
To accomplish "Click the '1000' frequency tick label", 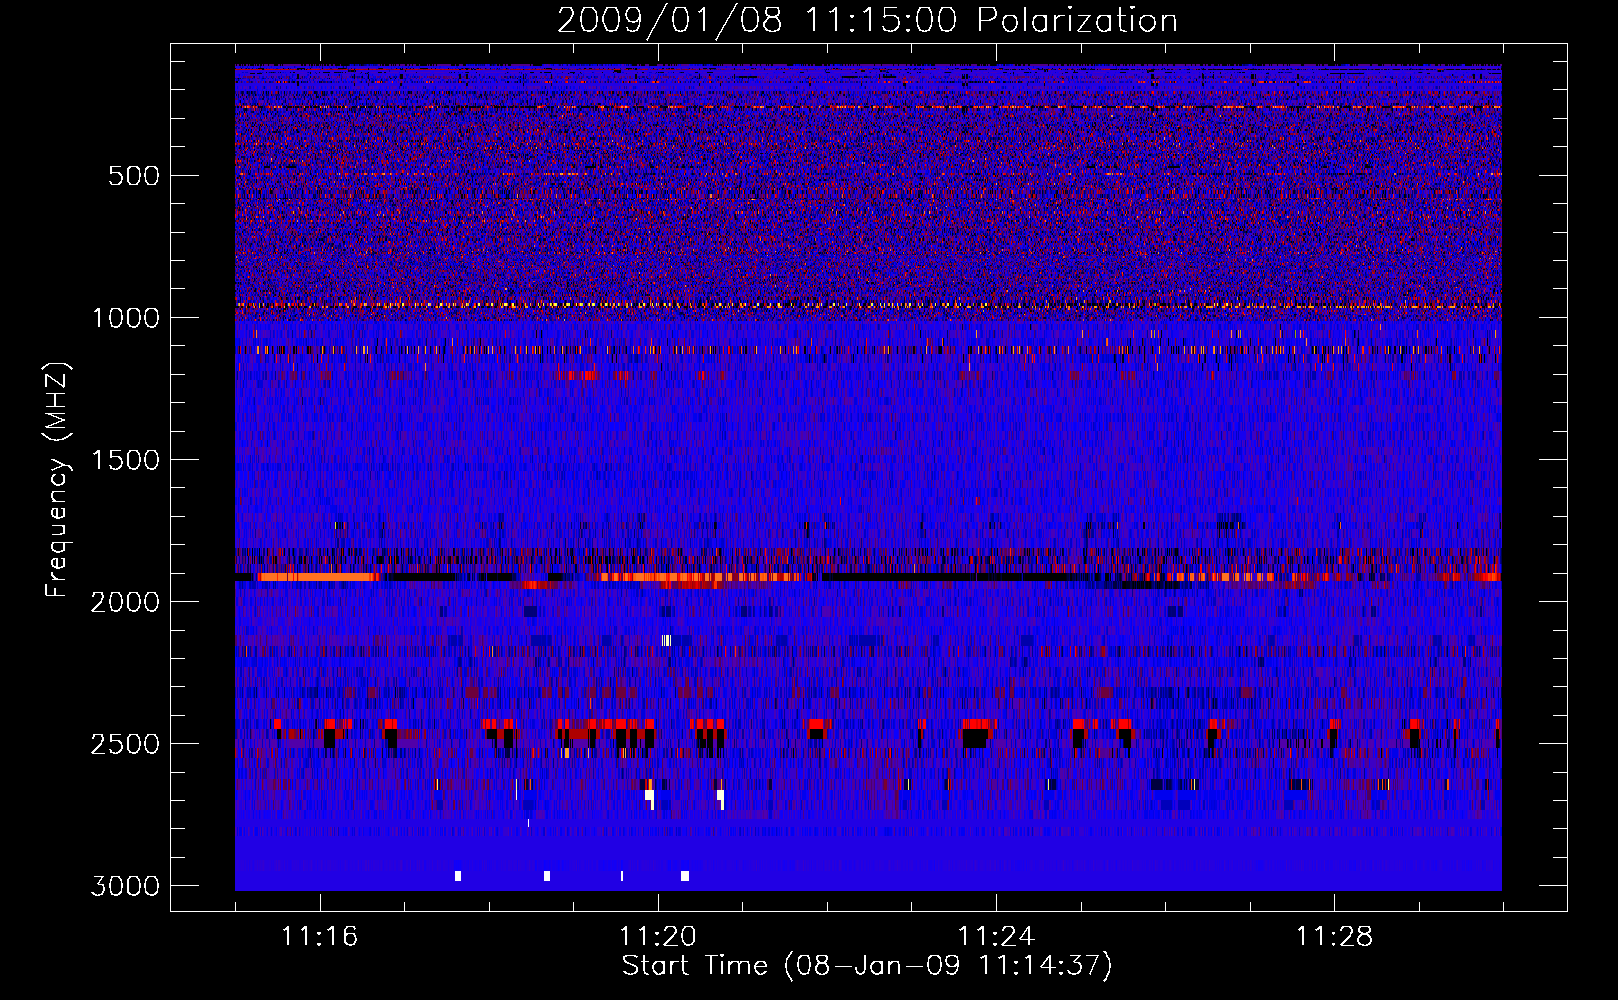I will pyautogui.click(x=126, y=318).
